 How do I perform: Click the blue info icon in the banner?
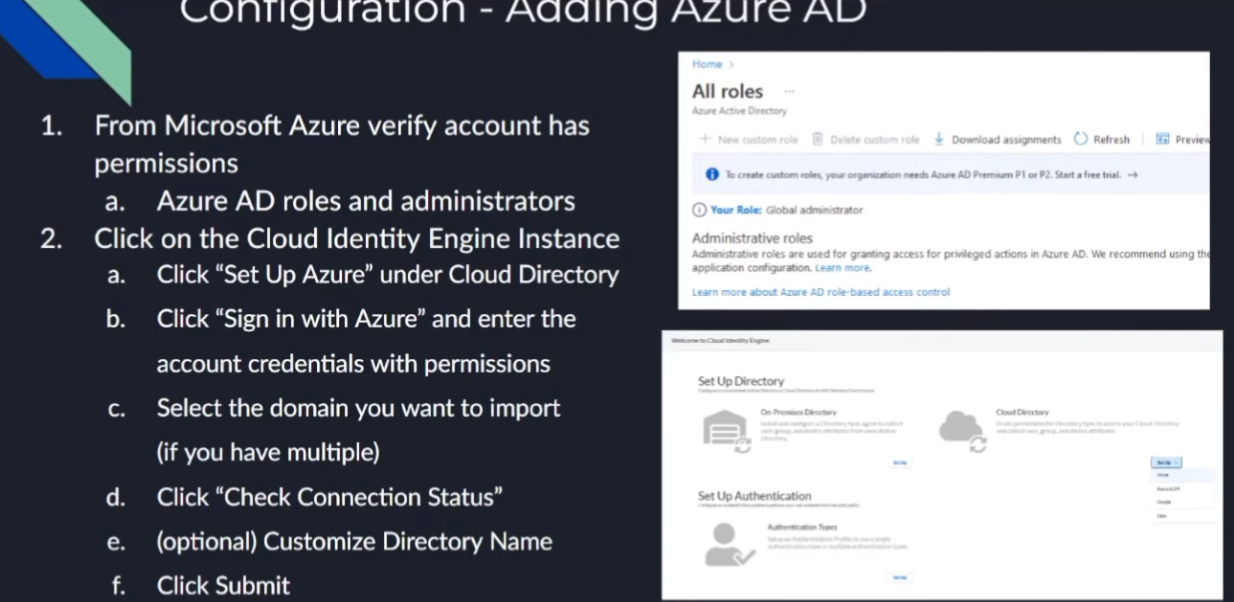712,175
